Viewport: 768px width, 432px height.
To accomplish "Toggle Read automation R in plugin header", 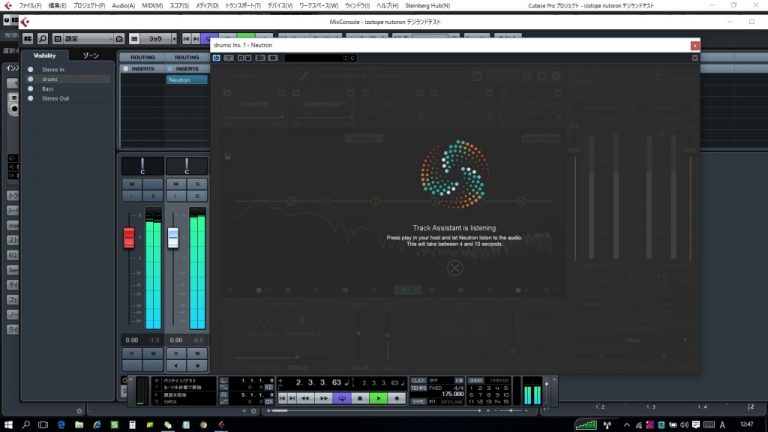I will coord(240,58).
